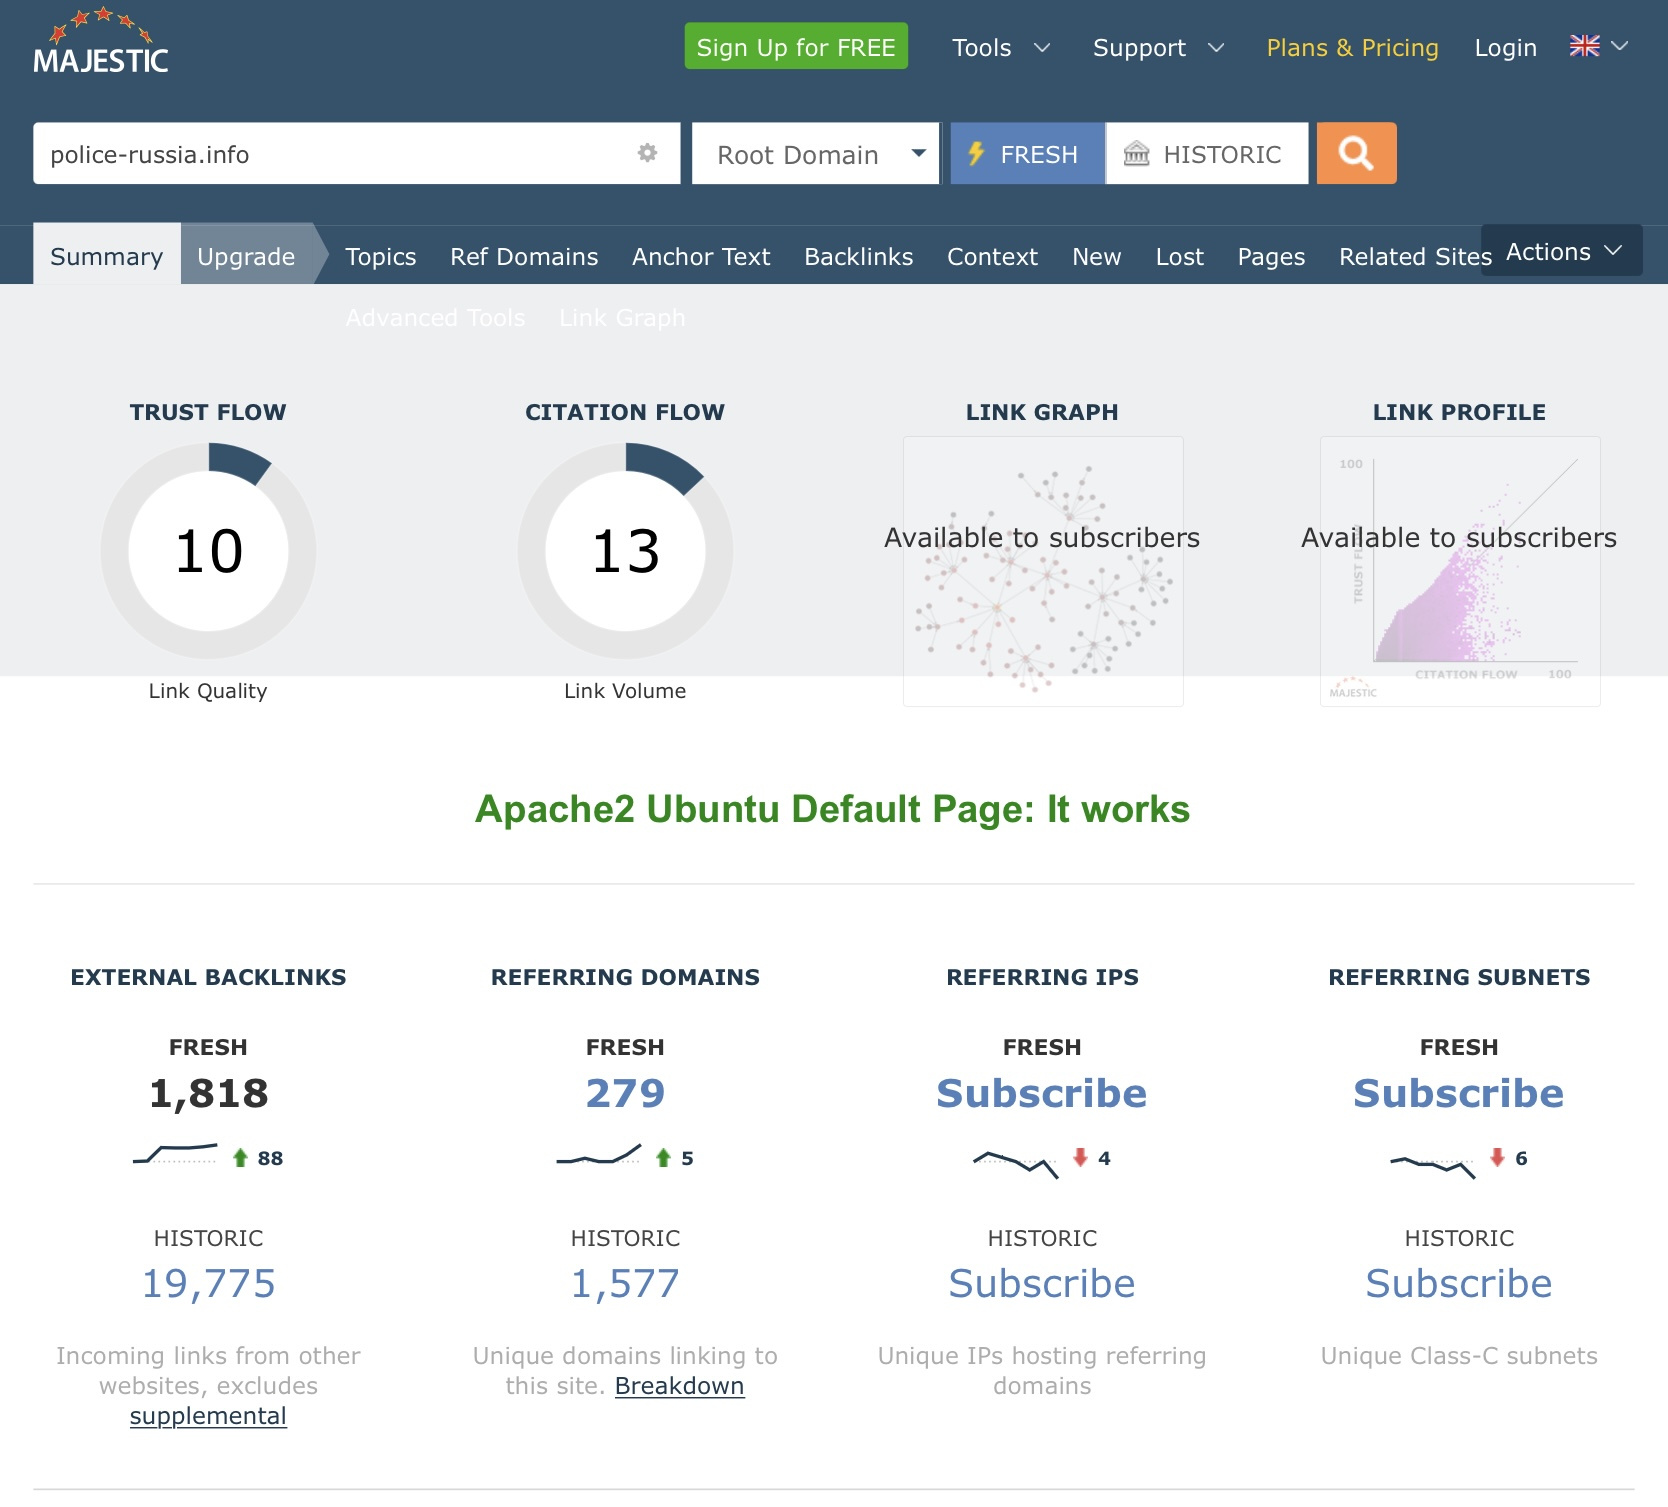This screenshot has width=1668, height=1507.
Task: Click the red down arrow beside 4
Action: [x=1080, y=1157]
